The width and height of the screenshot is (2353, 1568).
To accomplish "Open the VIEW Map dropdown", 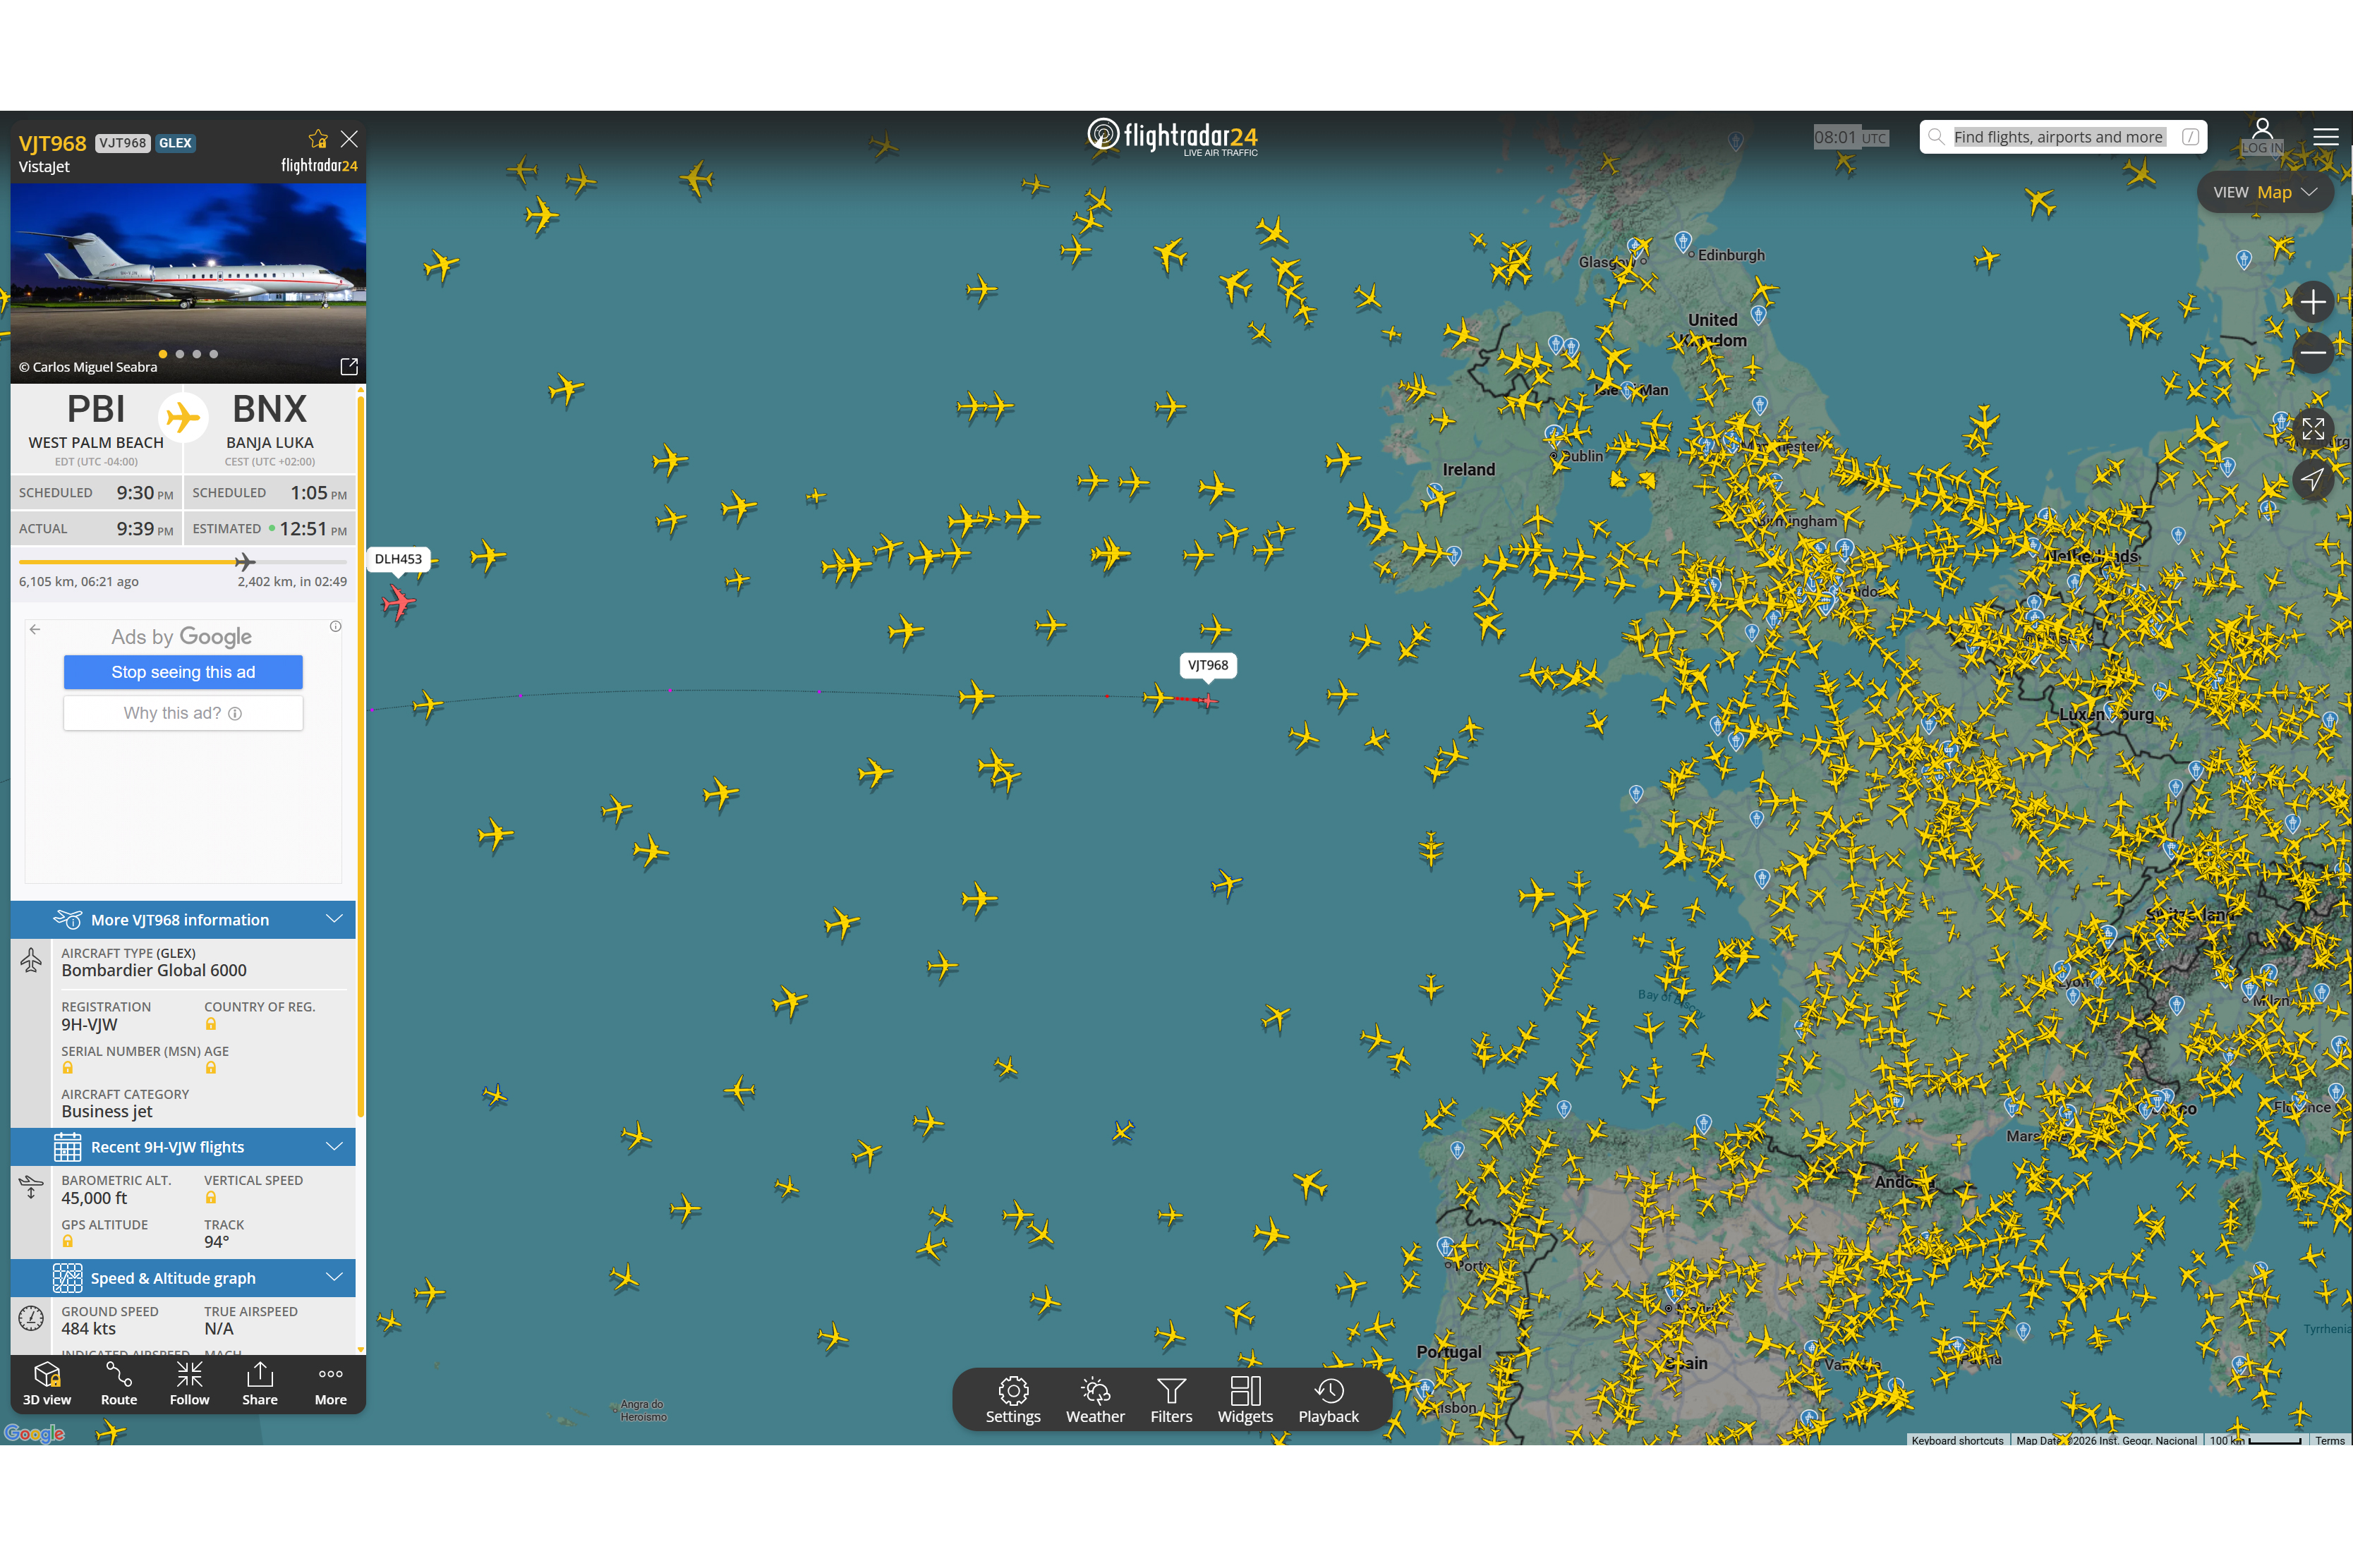I will click(x=2265, y=192).
